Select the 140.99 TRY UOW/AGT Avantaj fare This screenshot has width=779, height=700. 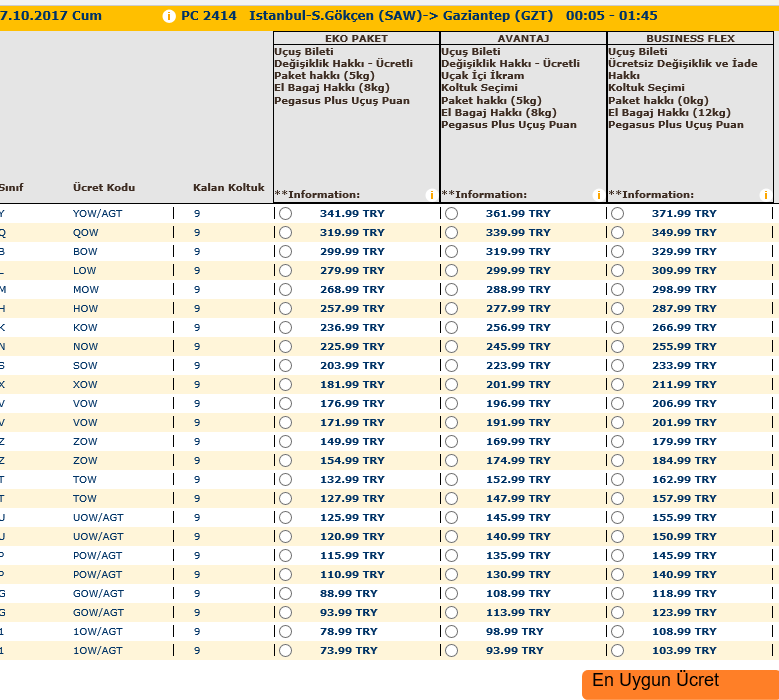coord(452,537)
